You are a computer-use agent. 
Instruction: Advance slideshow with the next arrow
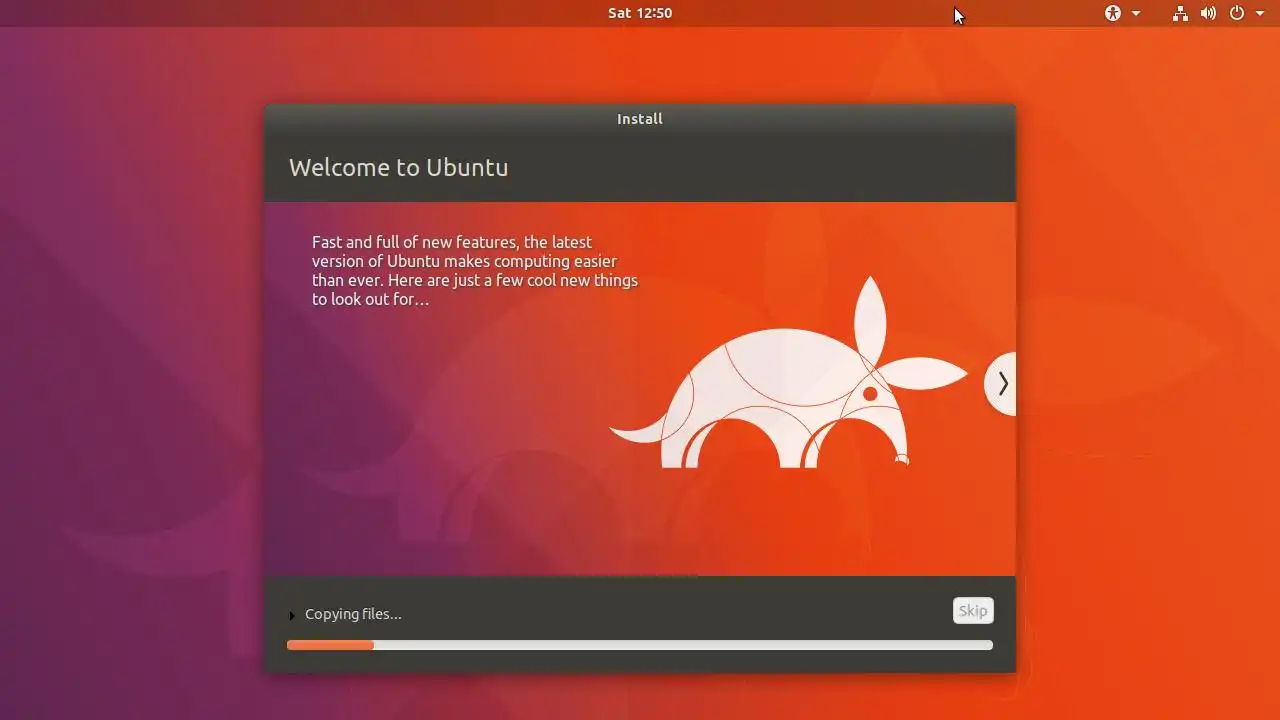pos(1001,384)
